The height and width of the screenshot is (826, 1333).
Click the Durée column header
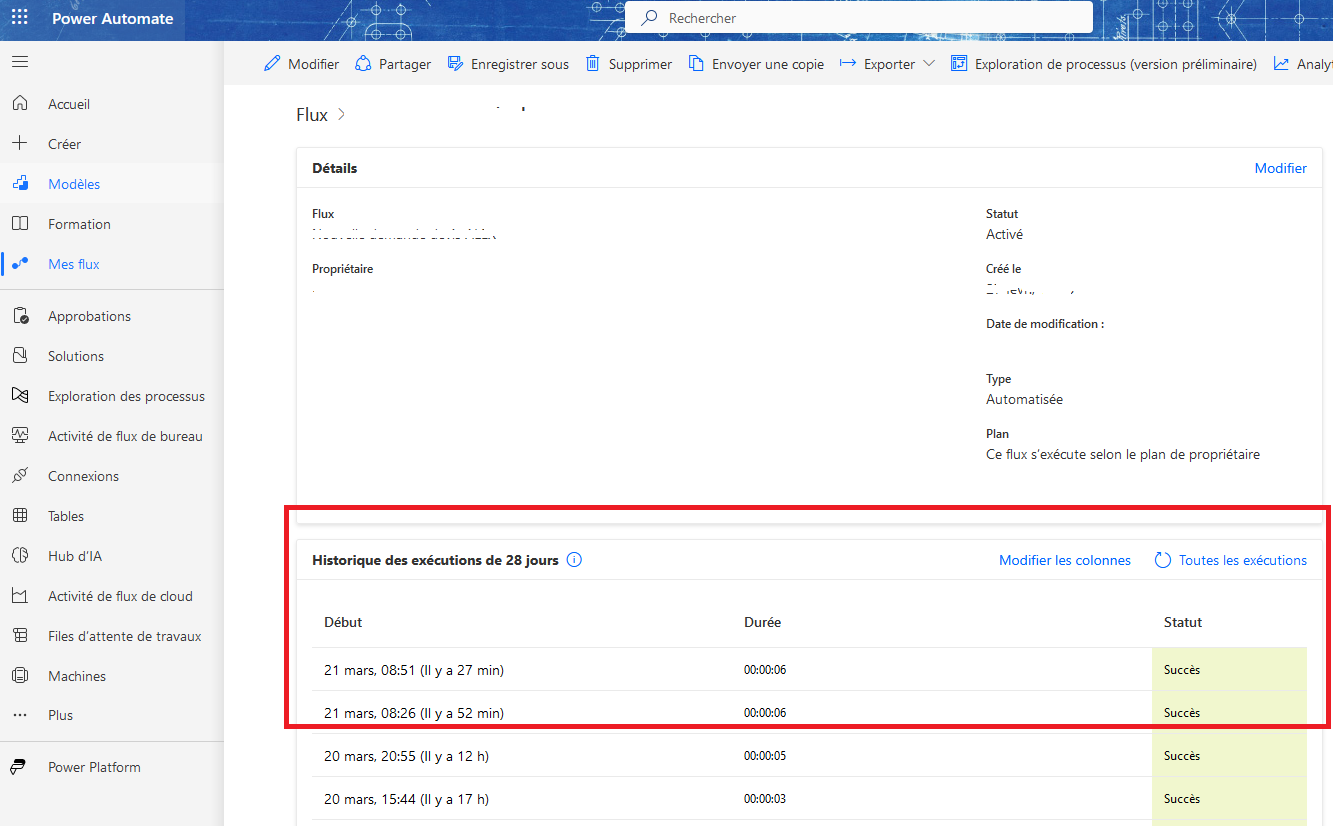[x=762, y=622]
